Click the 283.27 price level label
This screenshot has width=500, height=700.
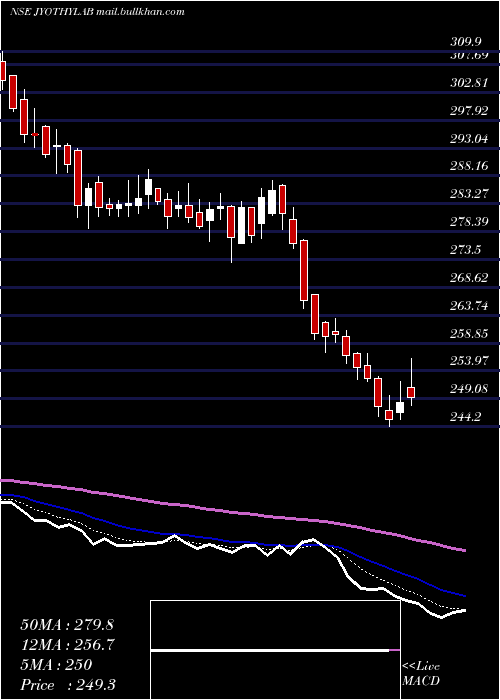469,194
